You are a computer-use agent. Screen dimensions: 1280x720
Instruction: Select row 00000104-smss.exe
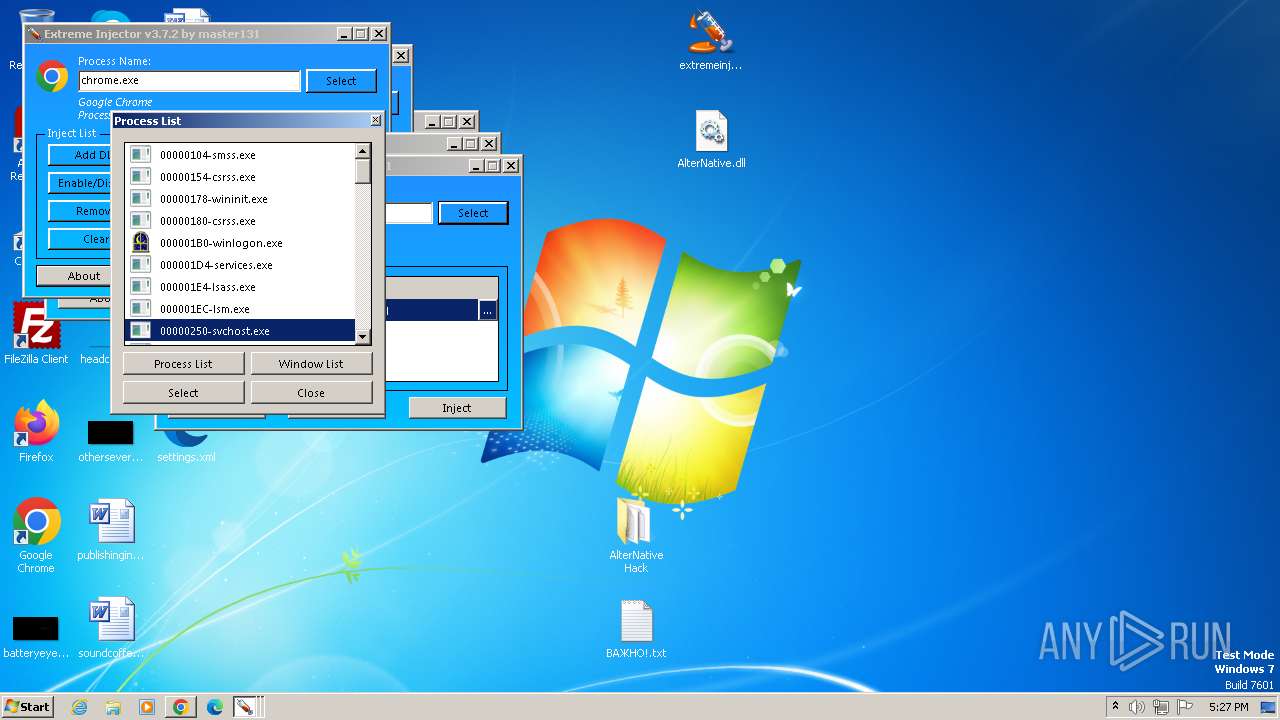[x=240, y=155]
